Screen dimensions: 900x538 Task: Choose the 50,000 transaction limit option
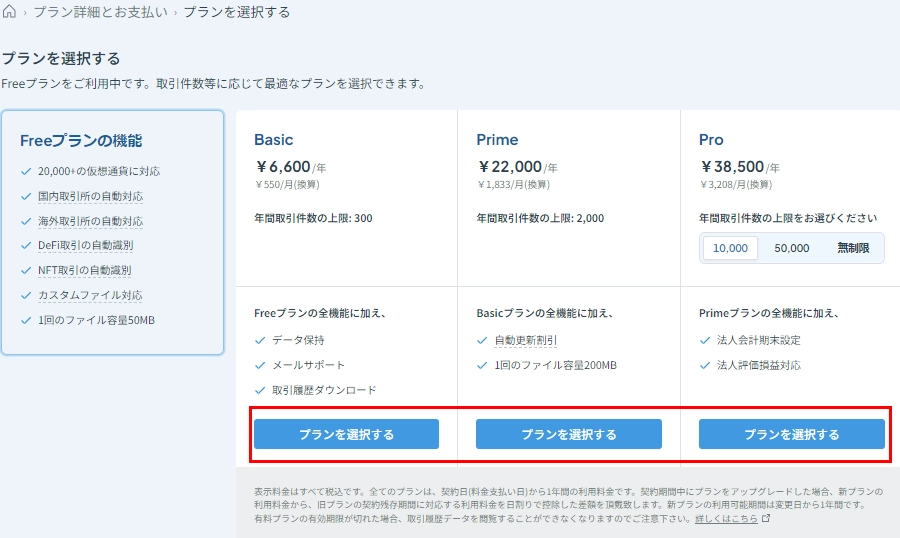tap(792, 248)
